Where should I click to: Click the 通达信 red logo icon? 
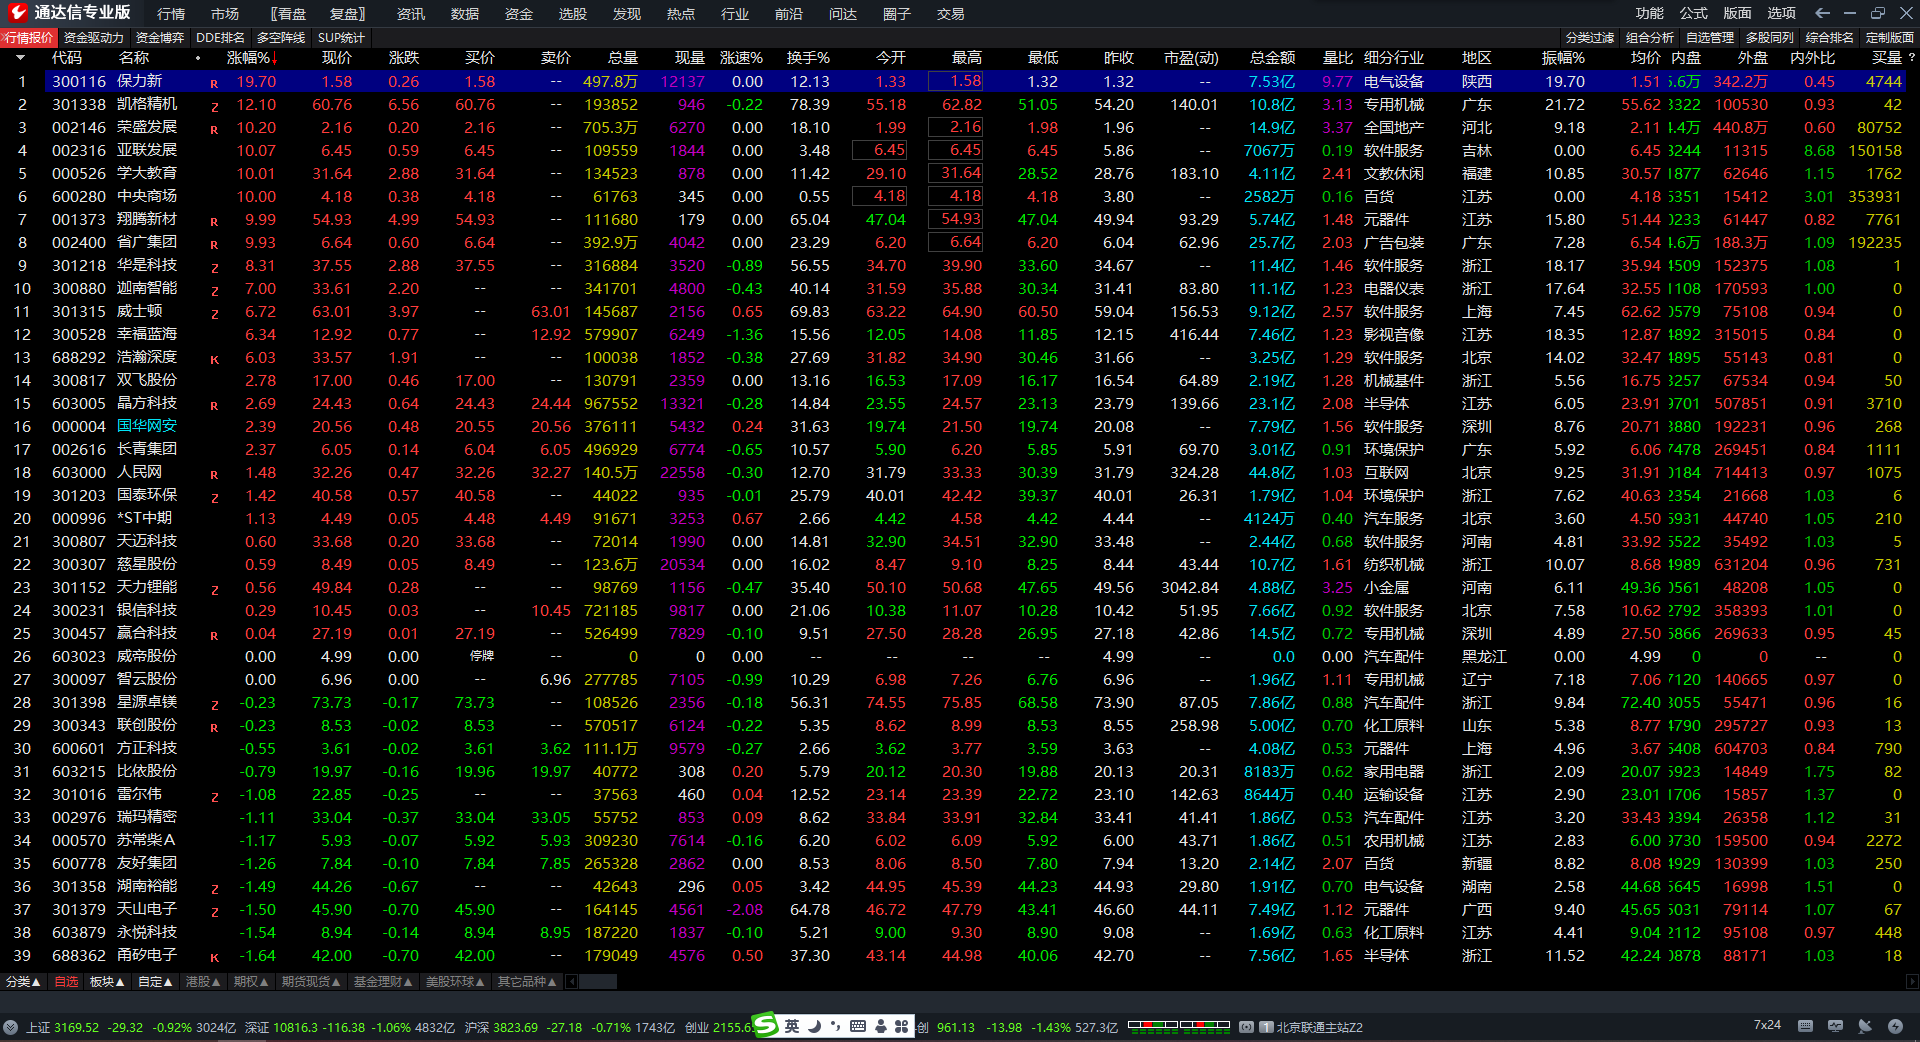(17, 13)
